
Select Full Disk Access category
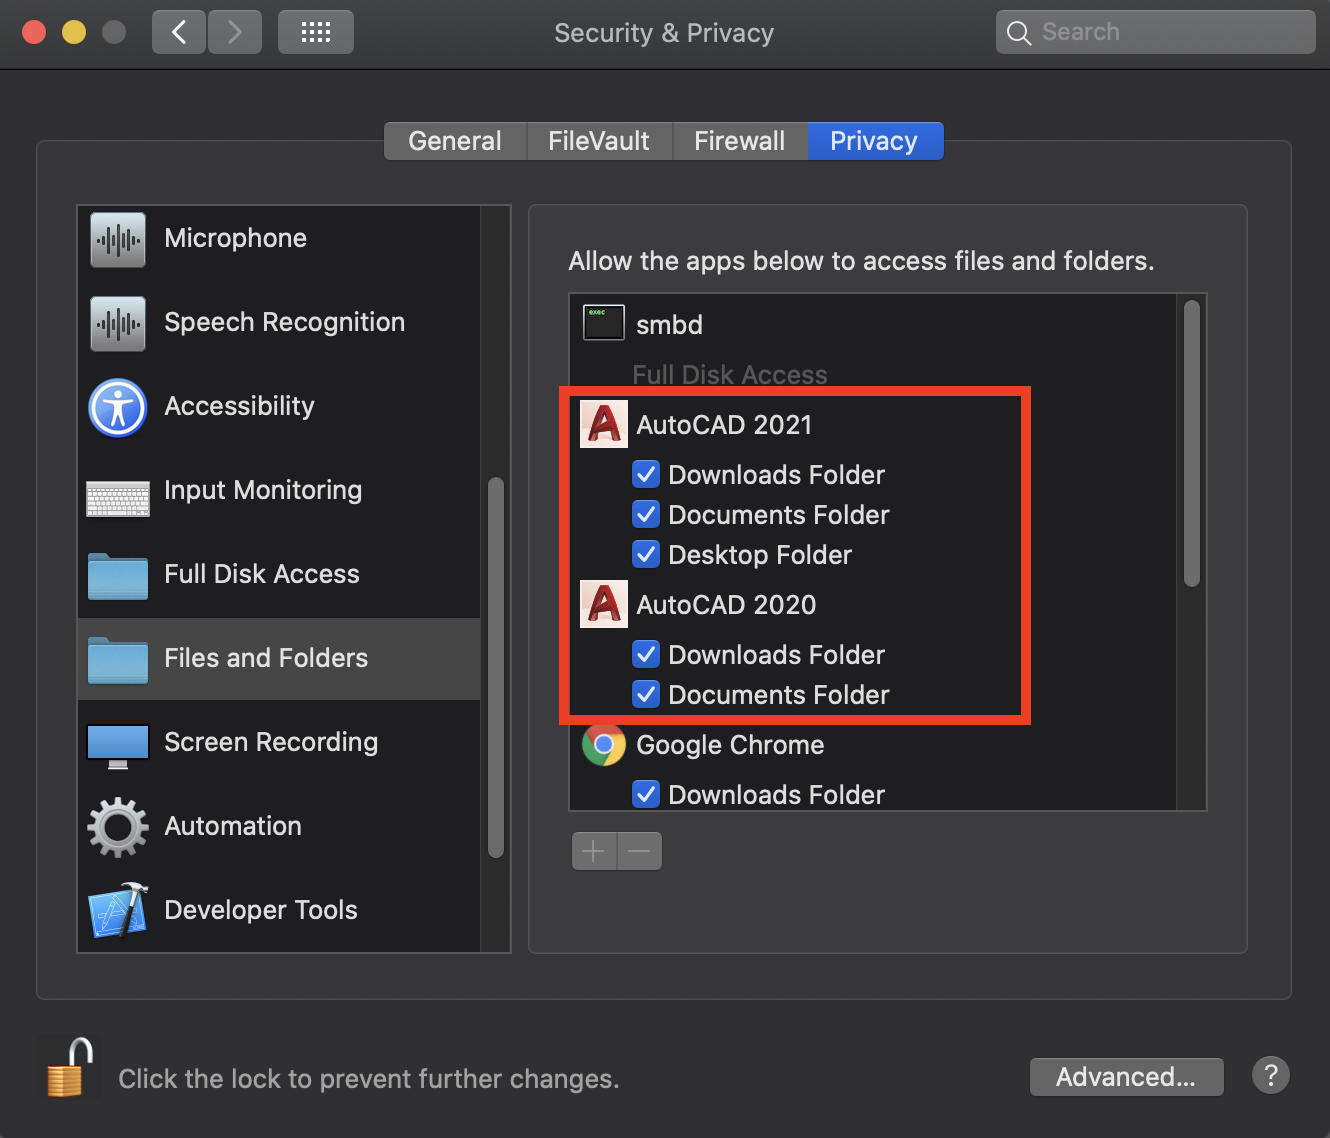(279, 574)
